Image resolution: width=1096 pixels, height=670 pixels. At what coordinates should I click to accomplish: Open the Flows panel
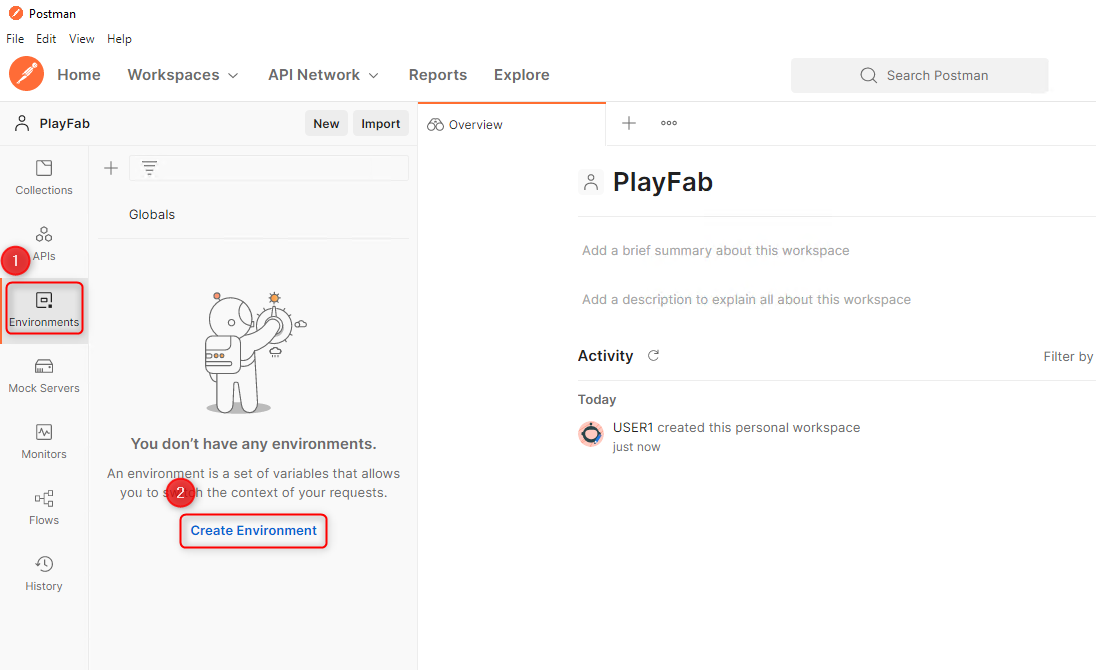point(43,506)
